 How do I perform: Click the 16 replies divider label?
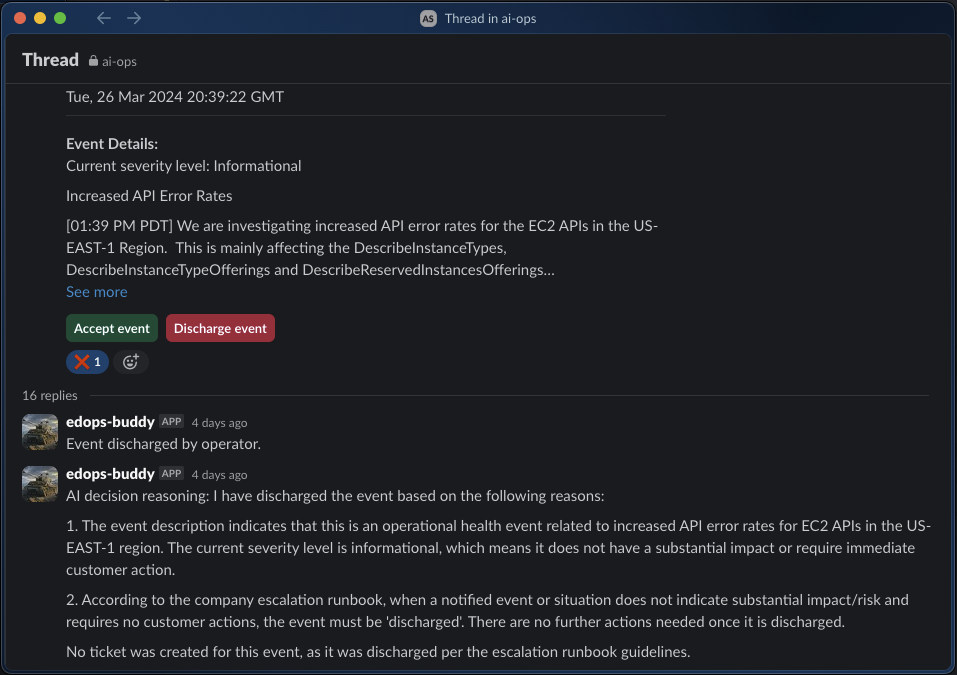point(50,395)
